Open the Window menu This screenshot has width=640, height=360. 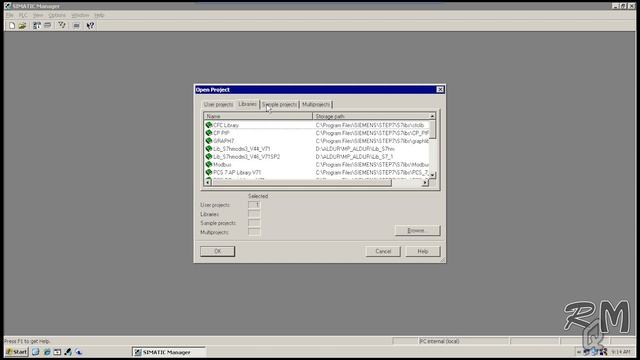coord(80,15)
